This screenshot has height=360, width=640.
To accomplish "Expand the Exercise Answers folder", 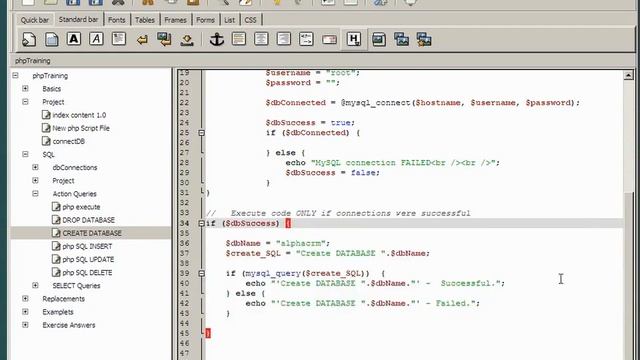I will [25, 325].
